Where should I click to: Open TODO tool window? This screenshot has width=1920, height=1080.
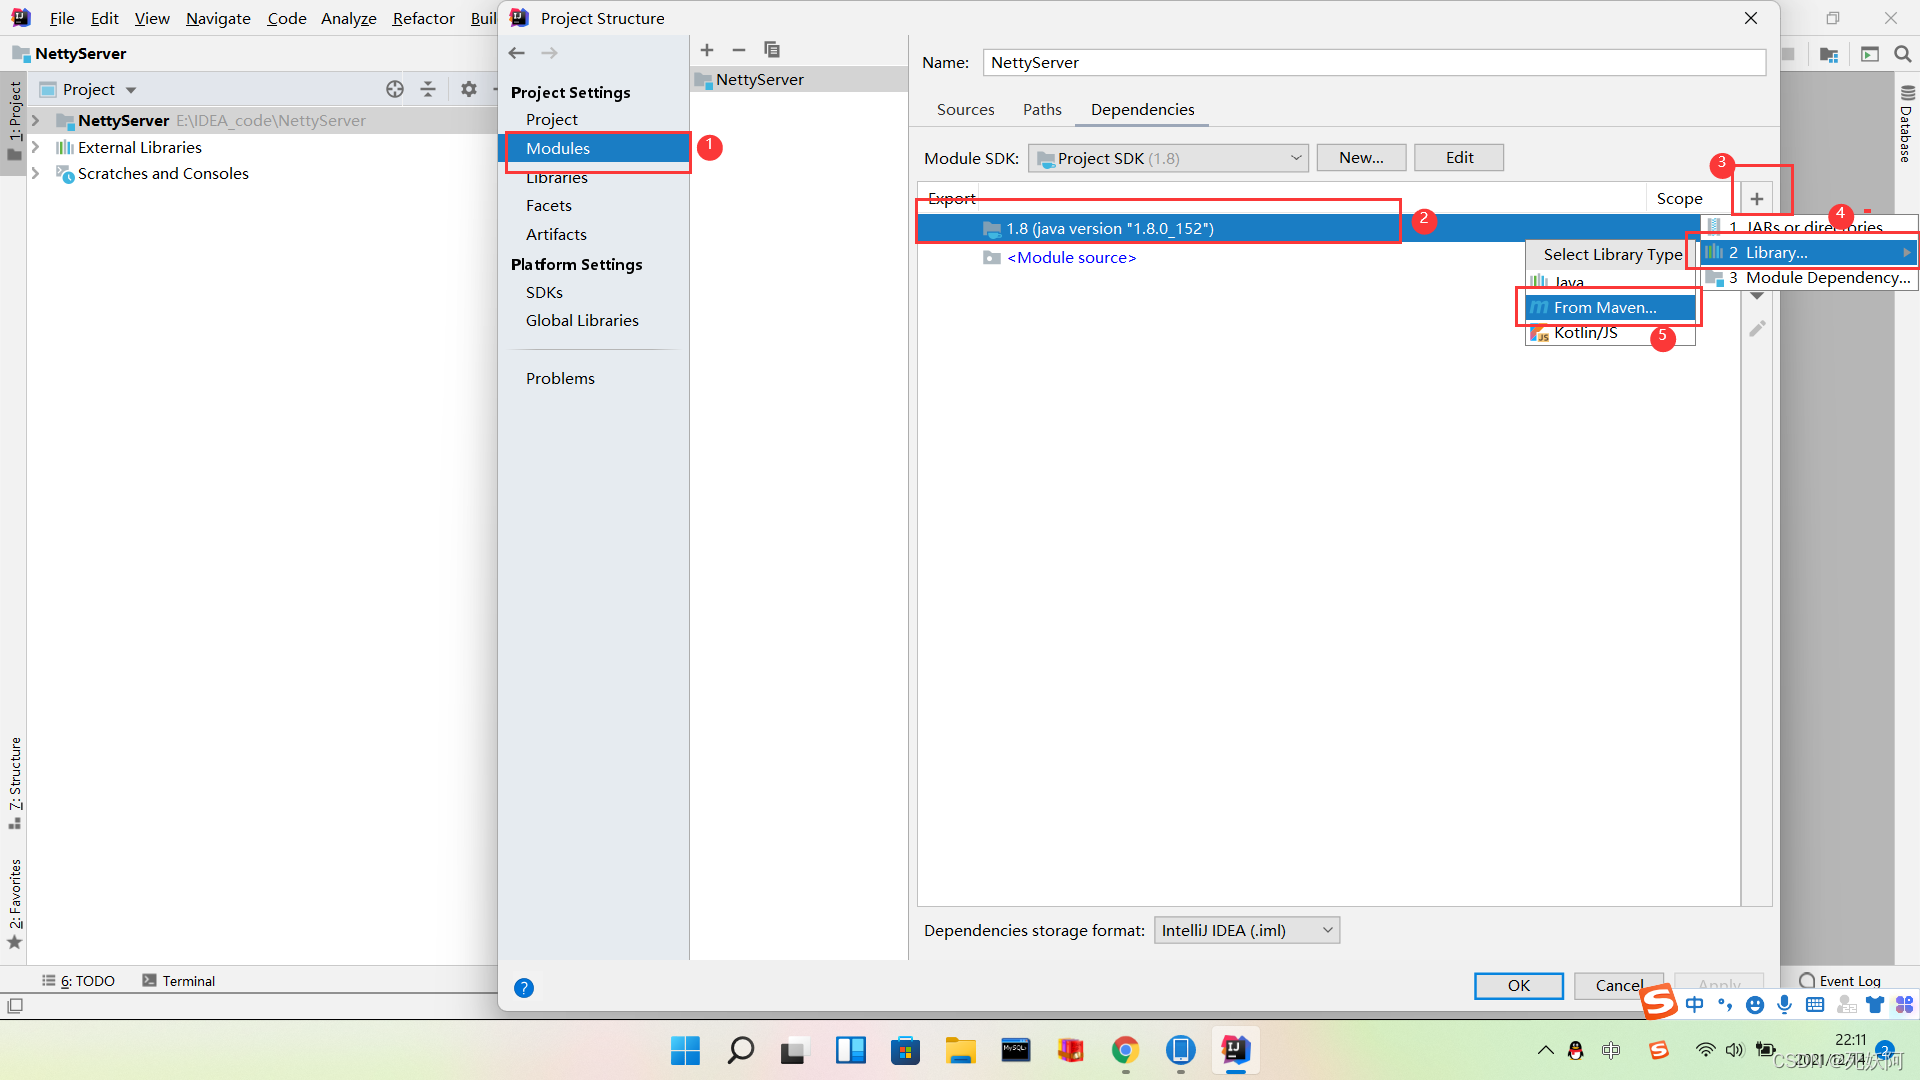pos(78,981)
